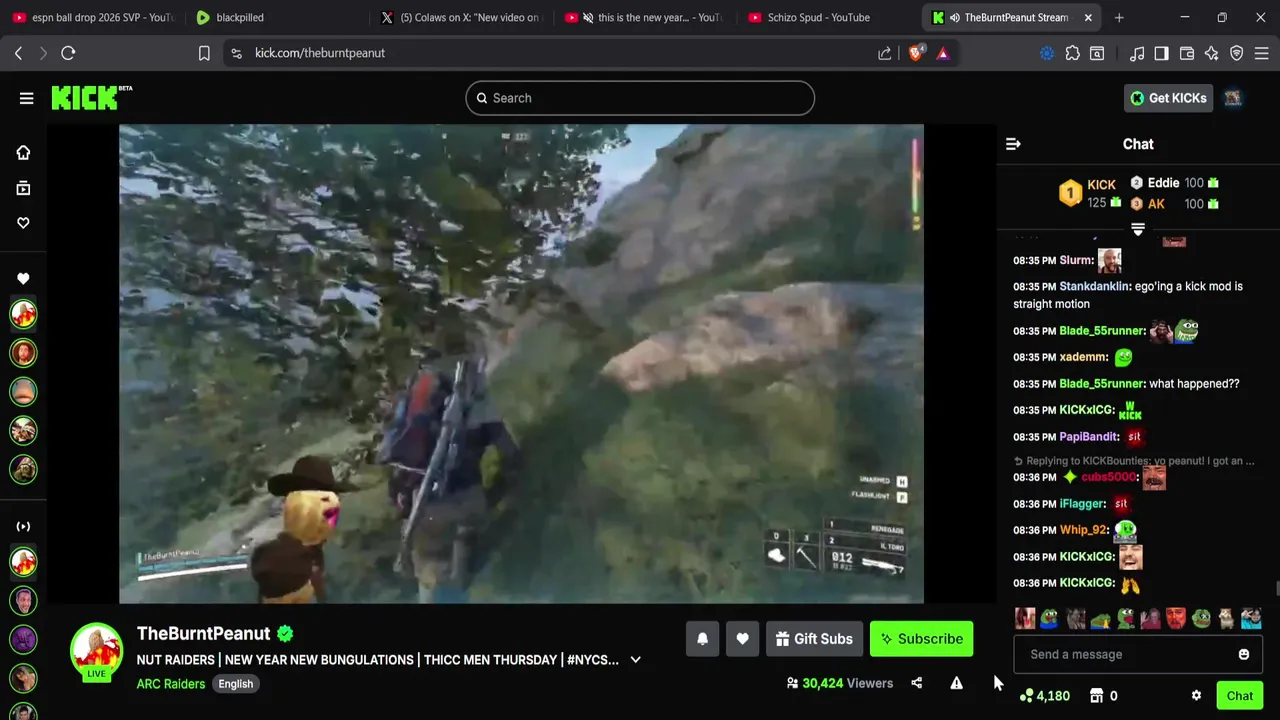This screenshot has height=720, width=1280.
Task: Switch to the Colaws on X tab
Action: tap(461, 17)
